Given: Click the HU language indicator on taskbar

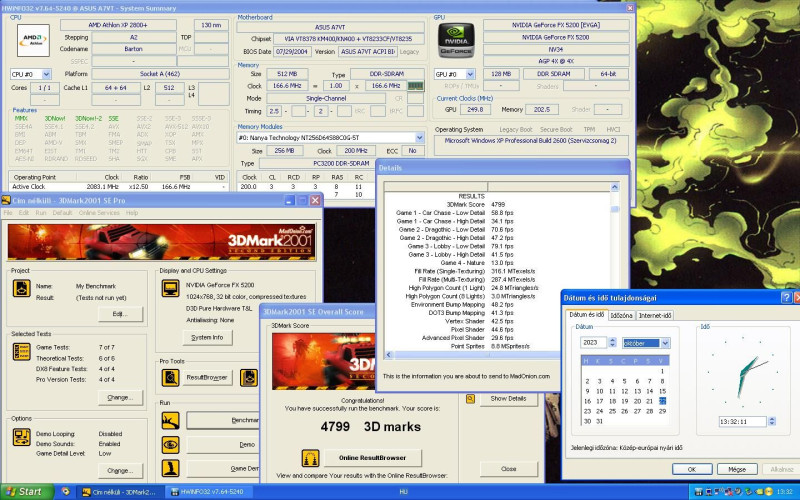Looking at the screenshot, I should (403, 492).
